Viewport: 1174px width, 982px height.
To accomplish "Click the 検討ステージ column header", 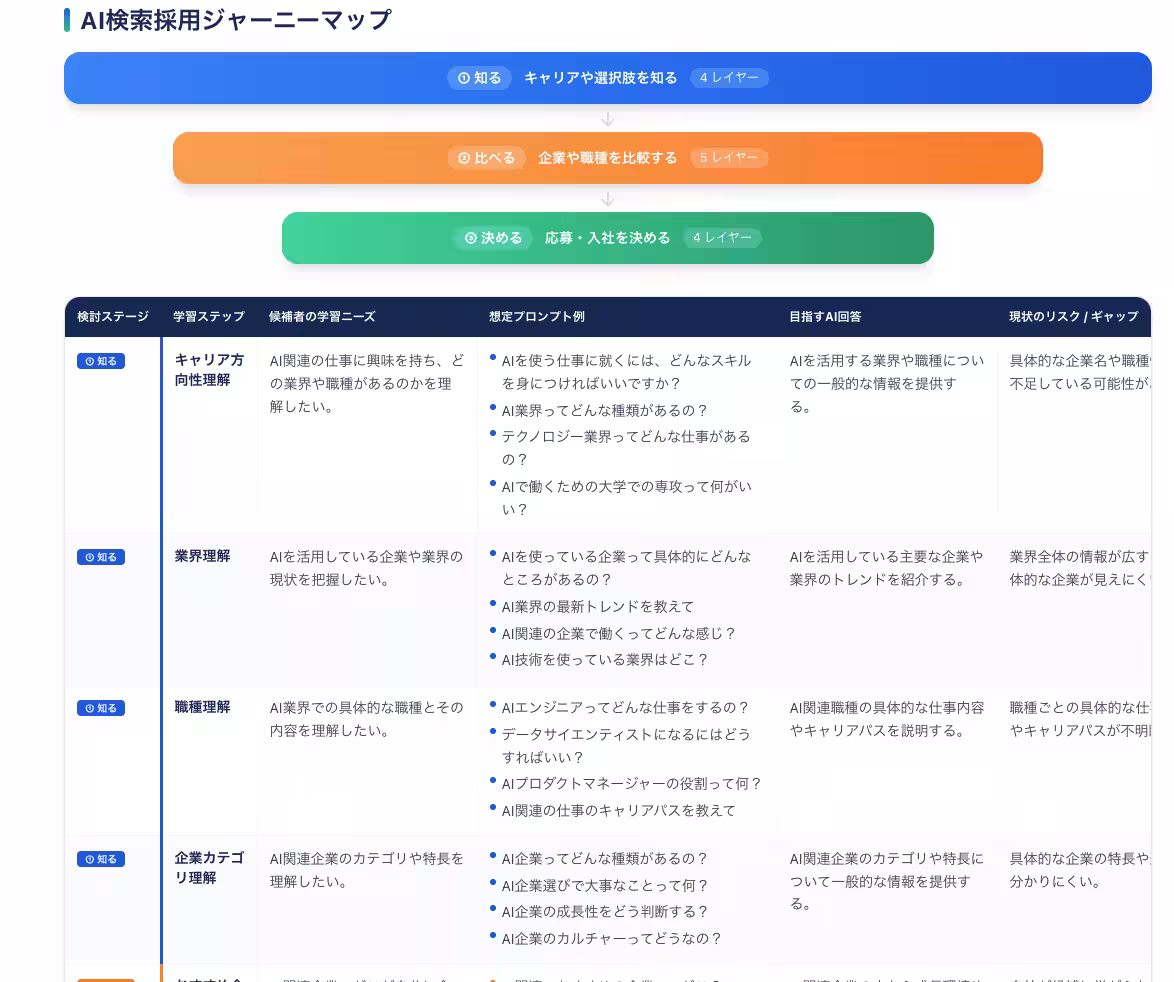I will tap(113, 317).
